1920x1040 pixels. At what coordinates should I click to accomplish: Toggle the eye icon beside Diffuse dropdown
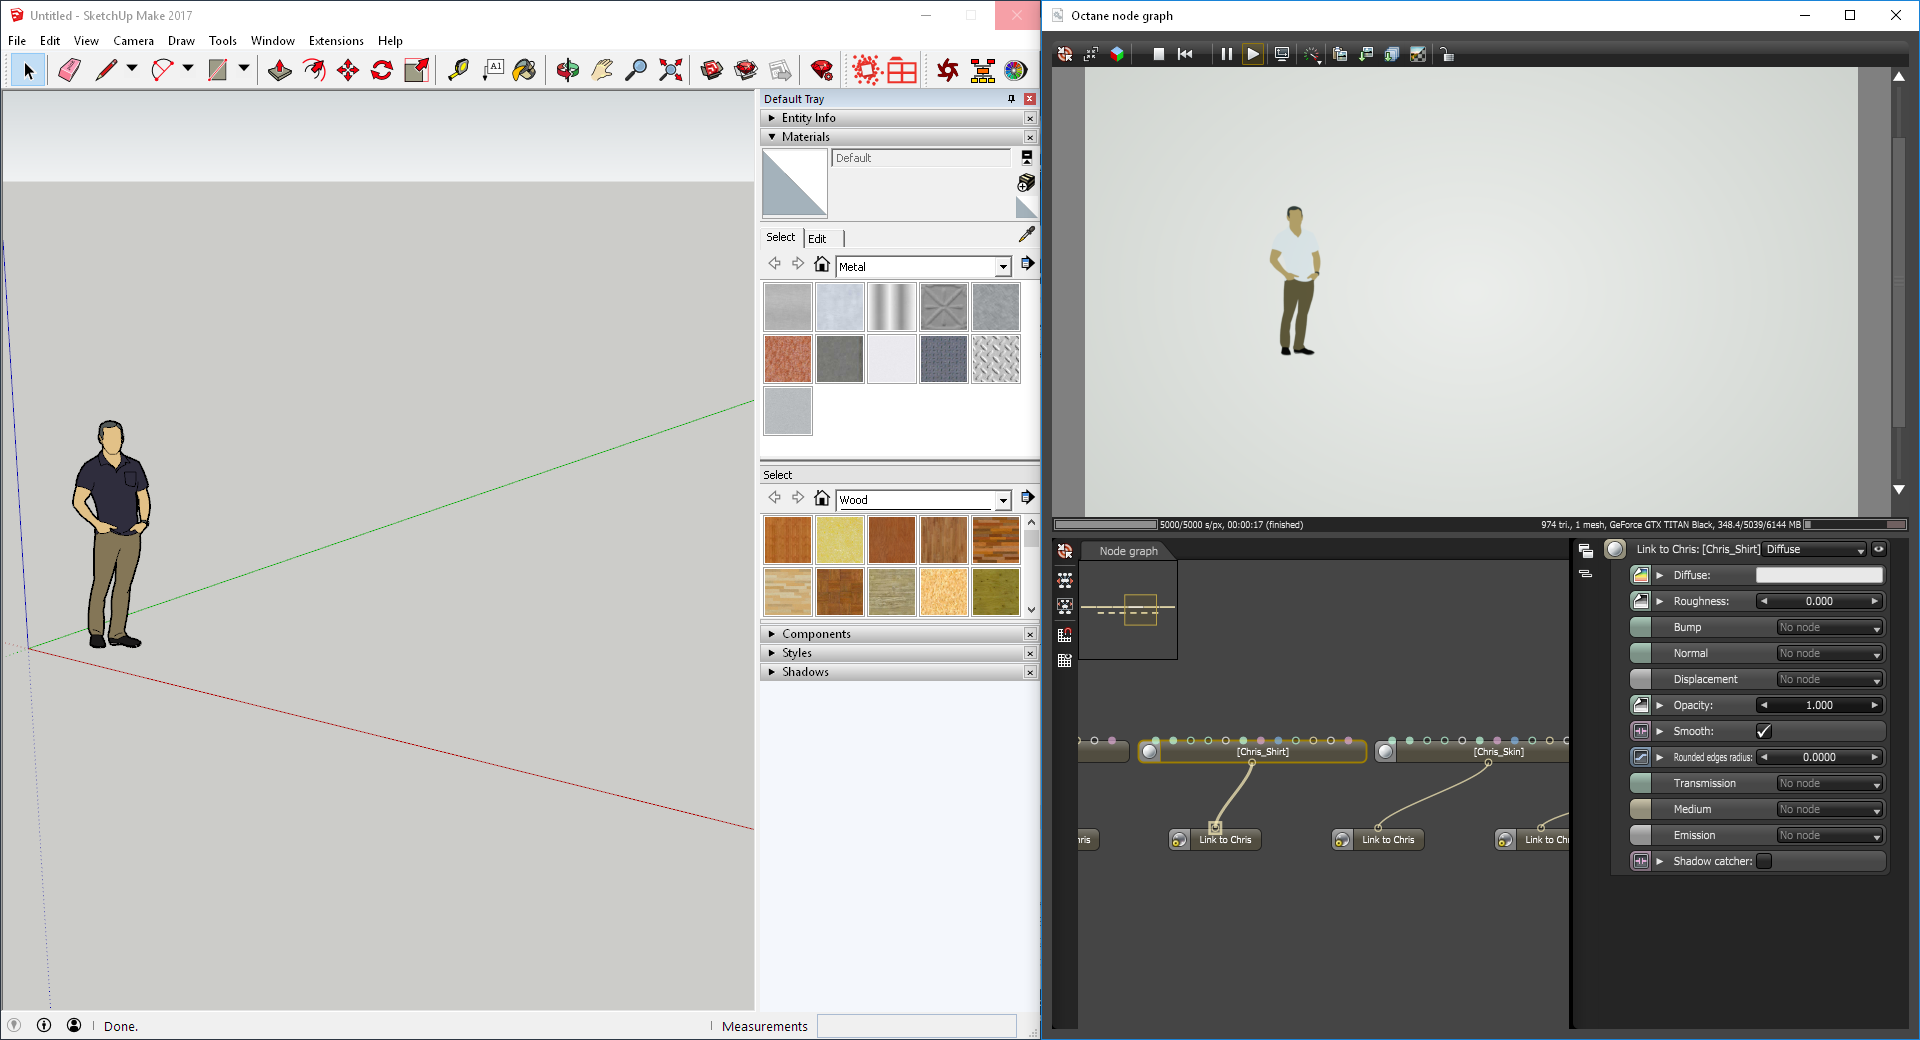click(1879, 549)
